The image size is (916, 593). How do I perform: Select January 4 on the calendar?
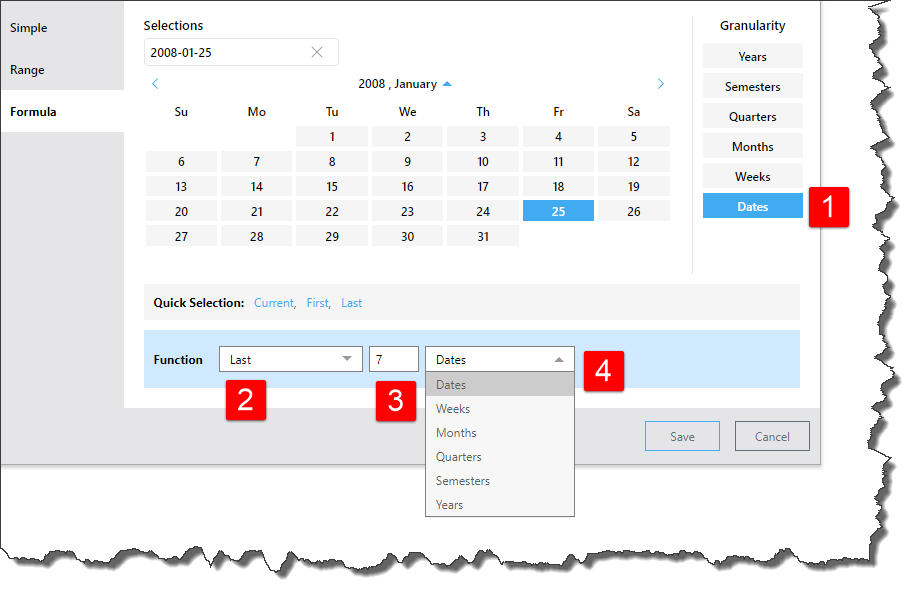point(558,136)
